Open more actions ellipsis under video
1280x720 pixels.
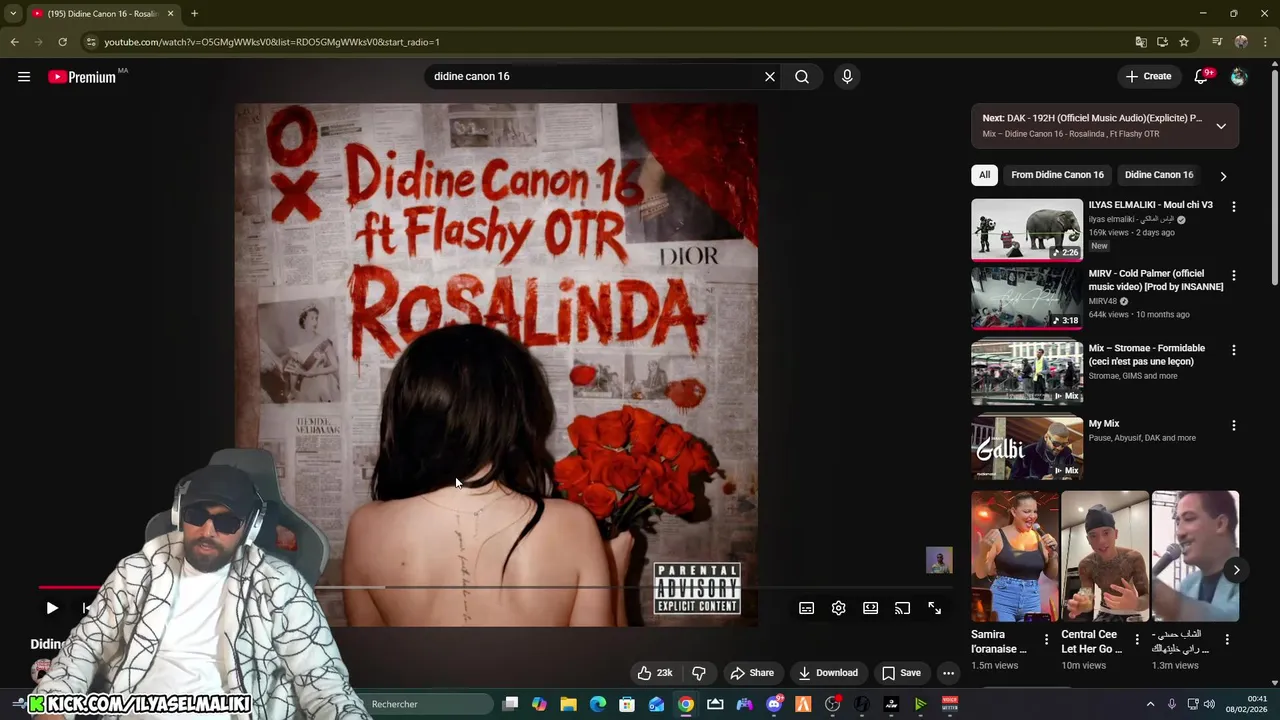948,673
